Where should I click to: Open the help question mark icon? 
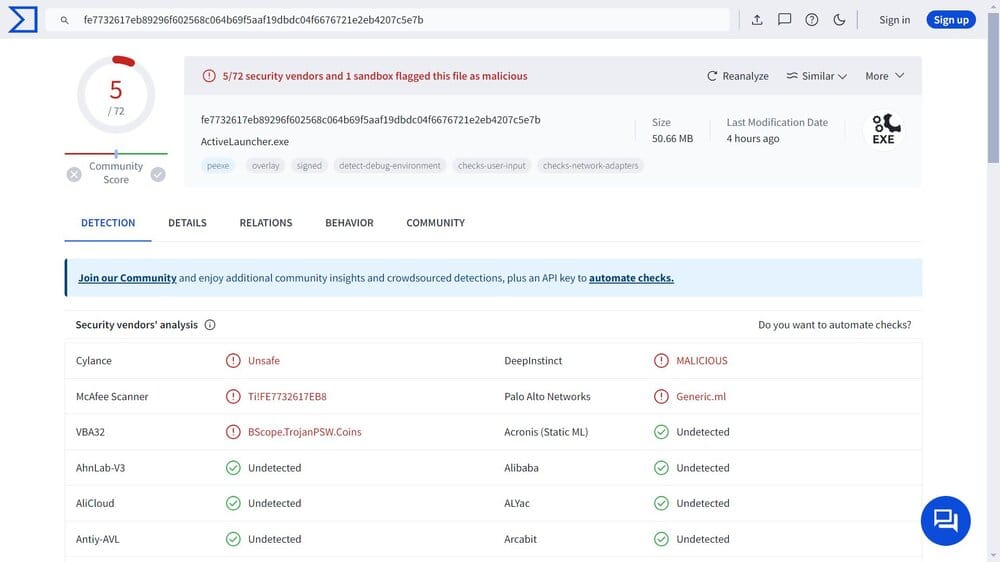(x=812, y=20)
